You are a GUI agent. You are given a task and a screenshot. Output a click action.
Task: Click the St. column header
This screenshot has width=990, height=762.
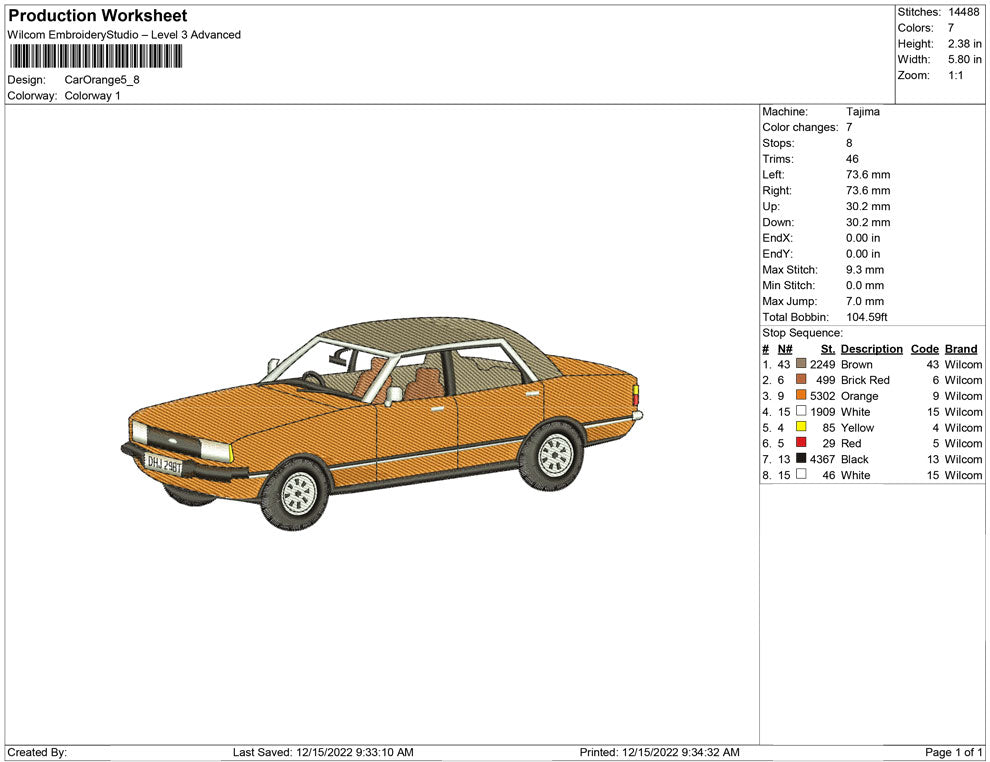click(x=827, y=349)
